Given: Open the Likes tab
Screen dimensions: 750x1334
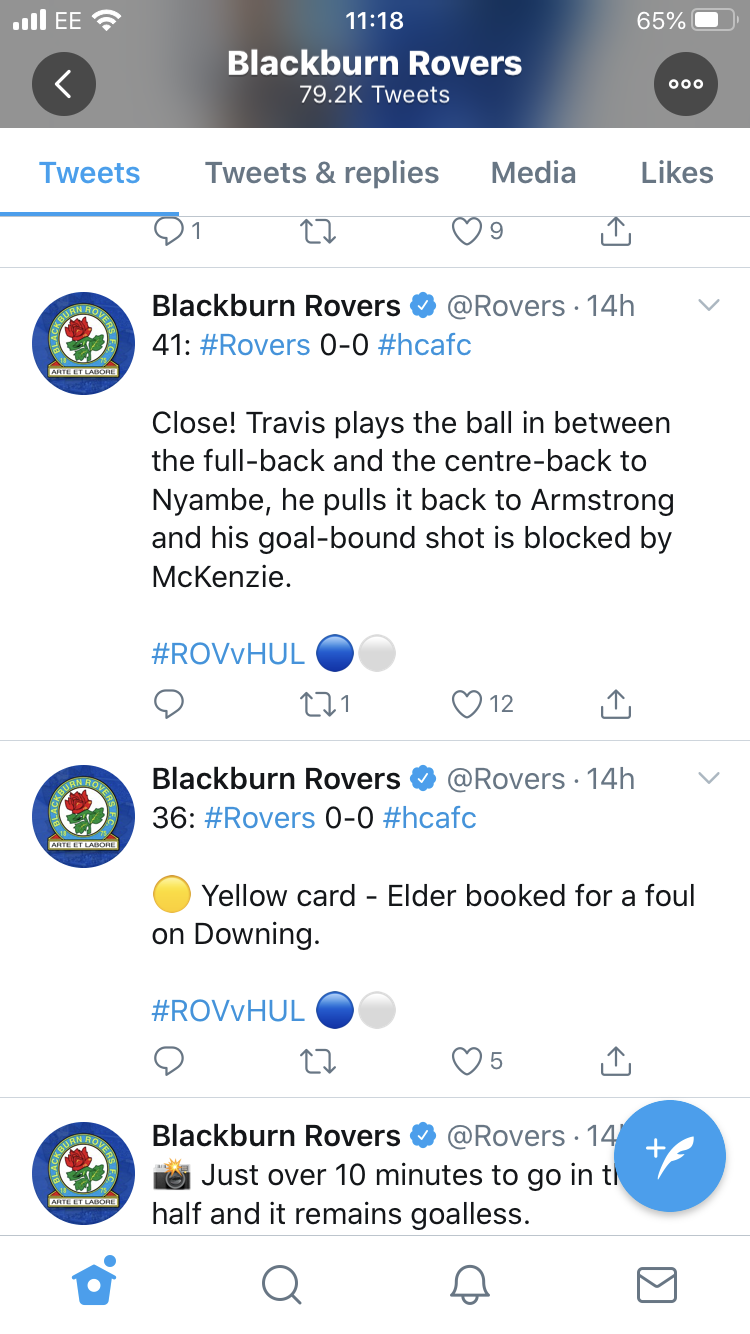Looking at the screenshot, I should (x=677, y=173).
